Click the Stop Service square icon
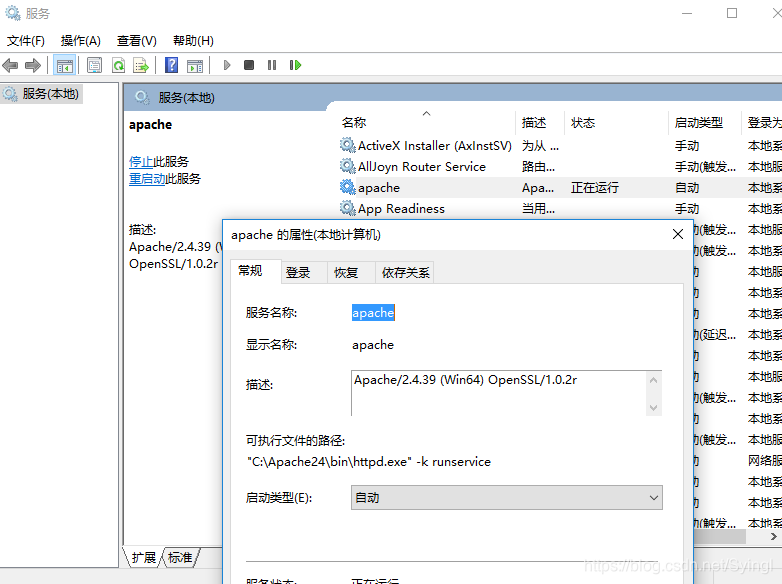The height and width of the screenshot is (584, 782). (249, 65)
